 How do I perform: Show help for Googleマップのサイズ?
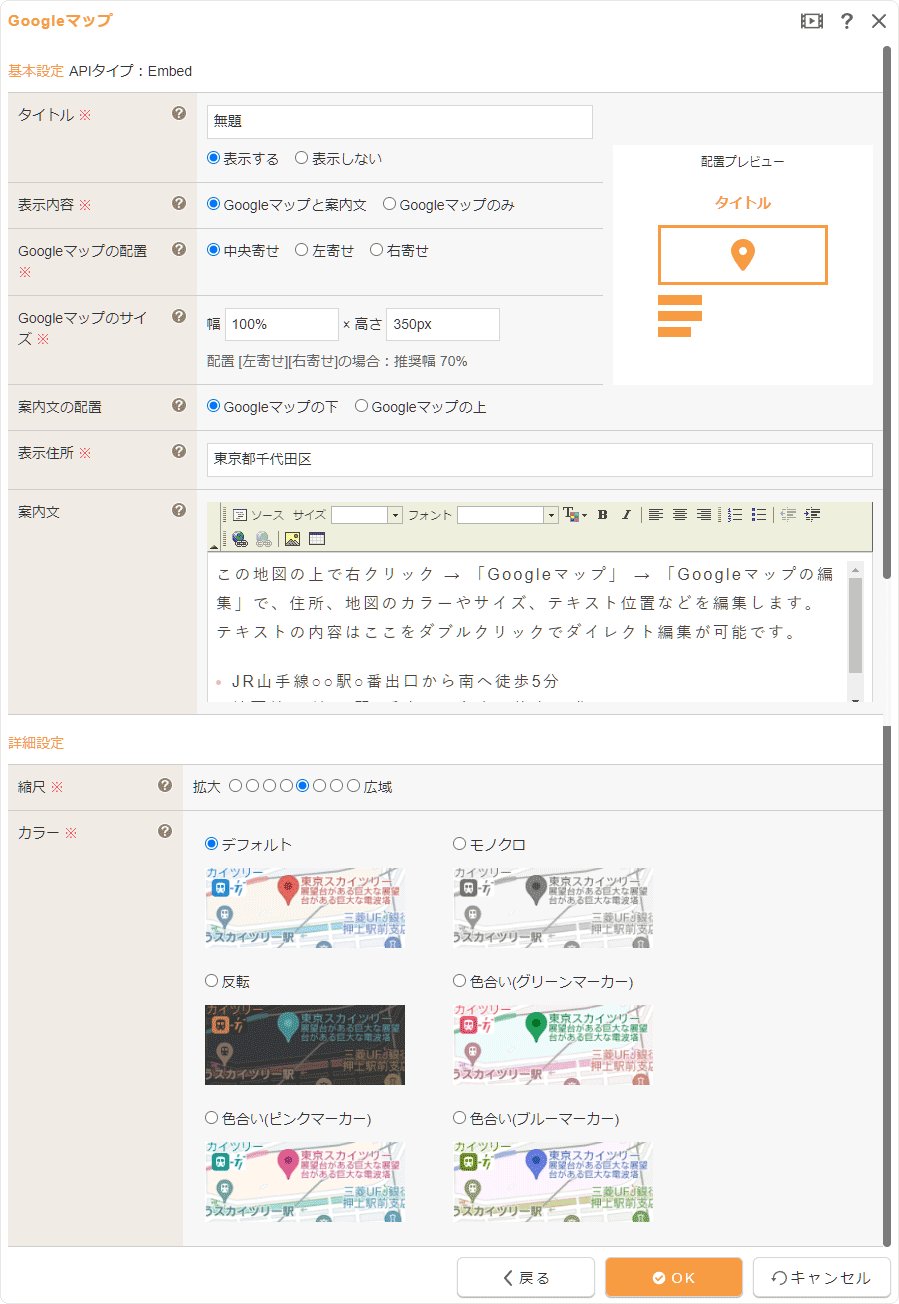pos(179,316)
